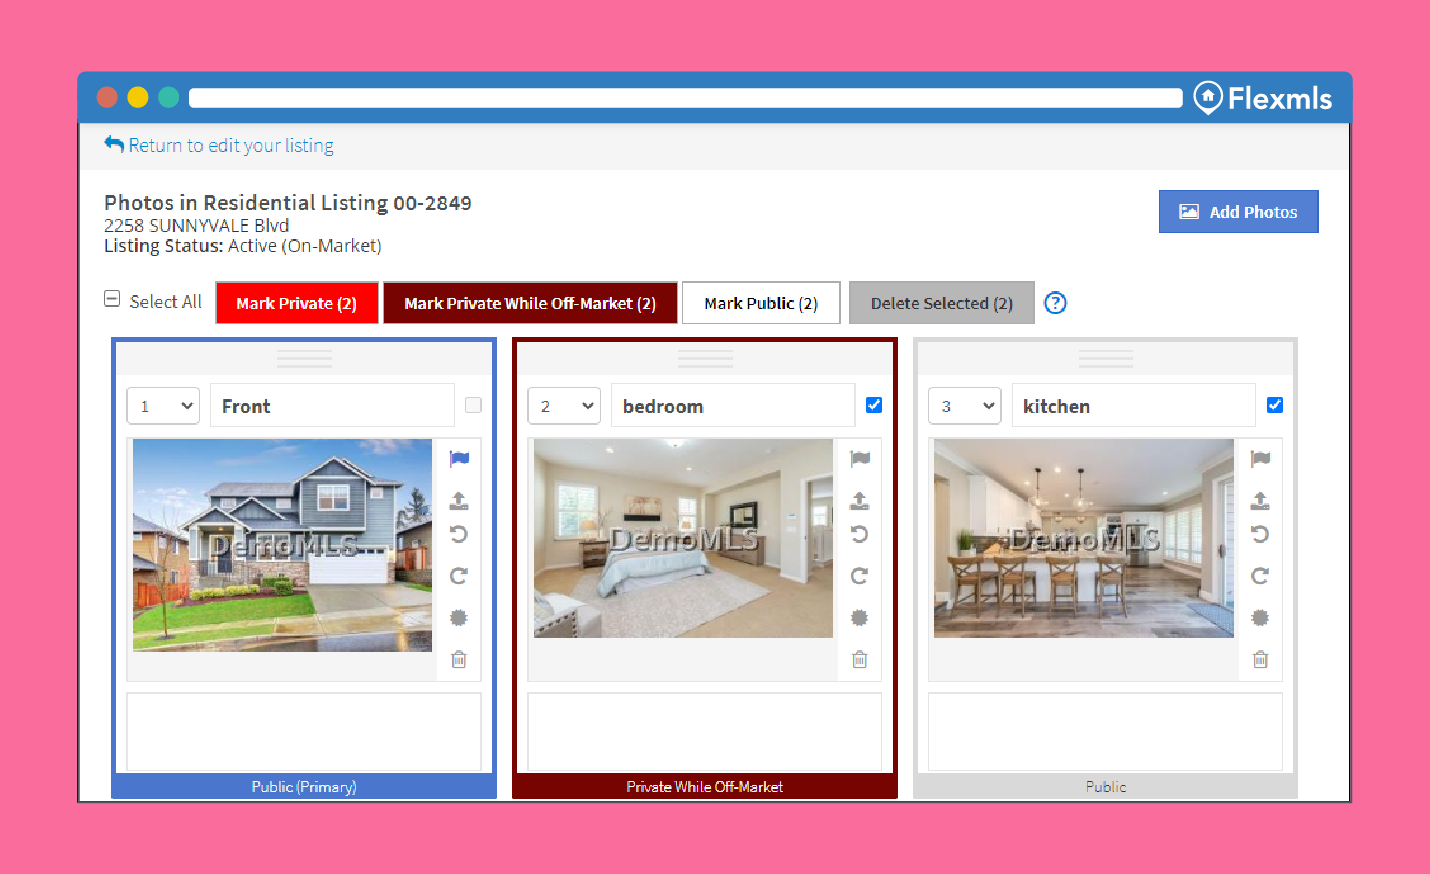Check the Front photo selection box
1430x874 pixels.
point(473,405)
